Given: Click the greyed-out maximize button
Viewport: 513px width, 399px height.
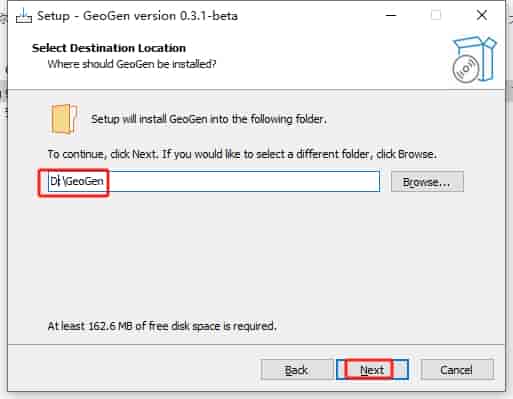Looking at the screenshot, I should click(x=436, y=15).
